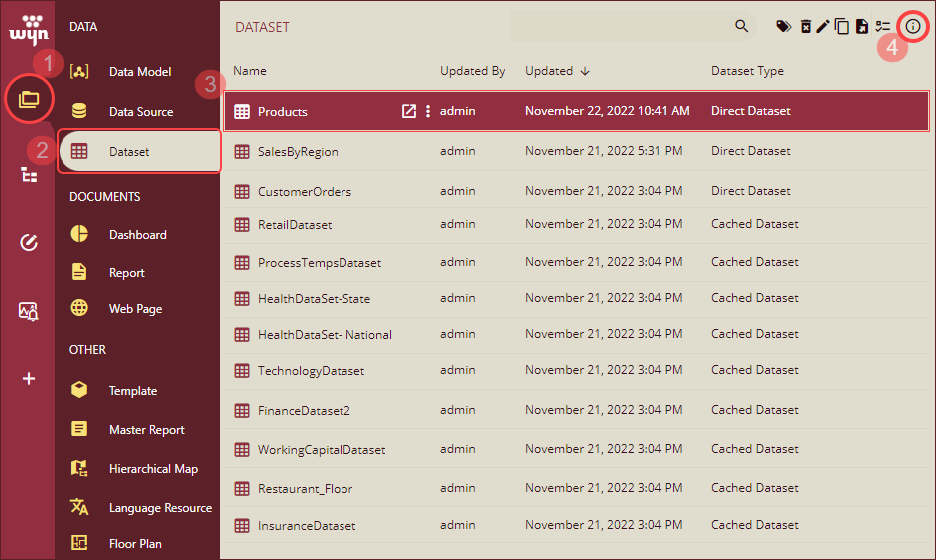Click the Hierarchical Map icon
This screenshot has height=560, width=936.
[79, 468]
